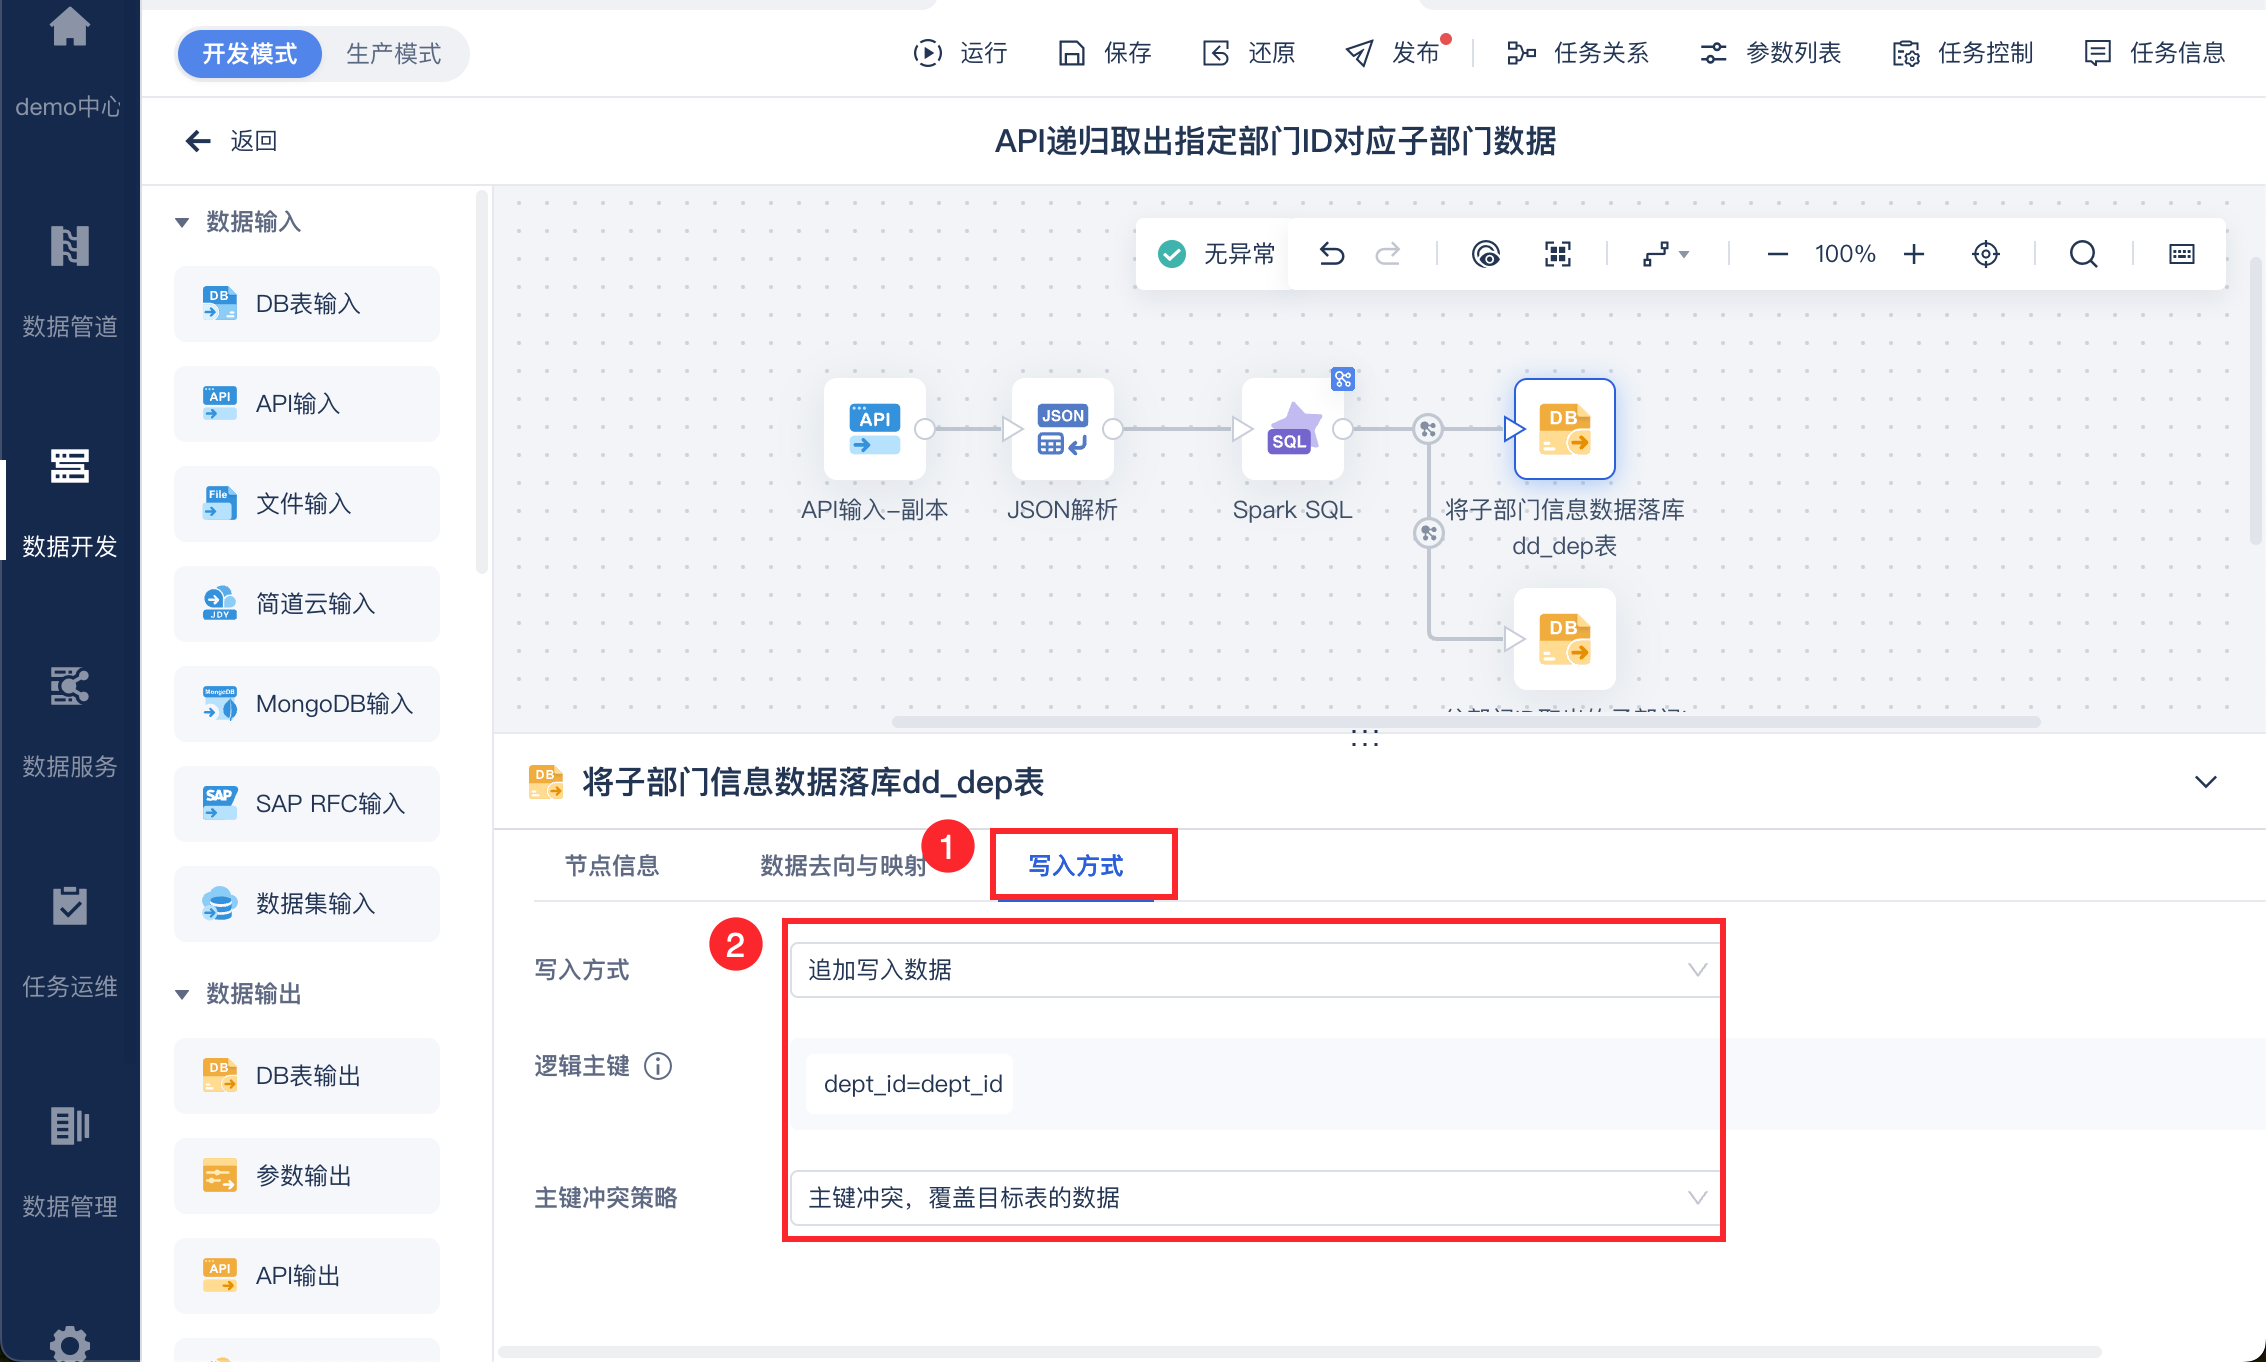Switch to 生产模式 mode
The image size is (2266, 1362).
393,54
